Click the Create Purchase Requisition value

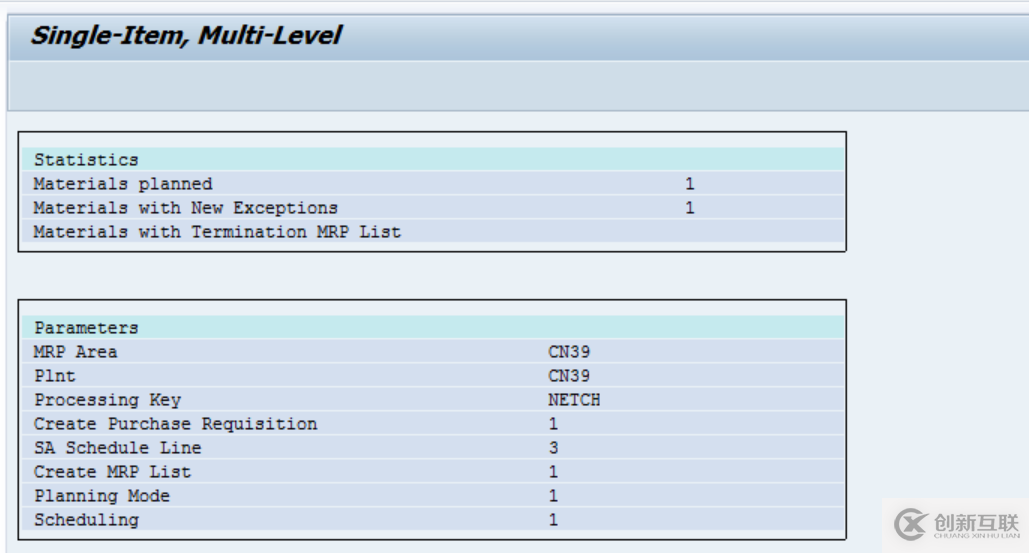pos(553,424)
